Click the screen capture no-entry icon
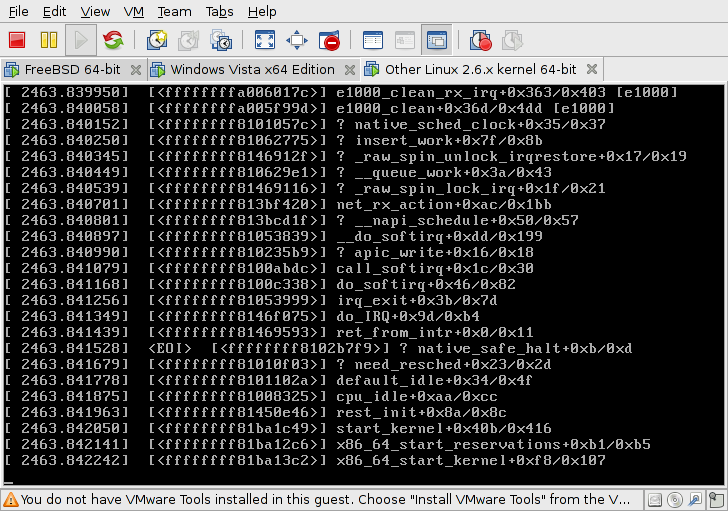 (x=329, y=40)
